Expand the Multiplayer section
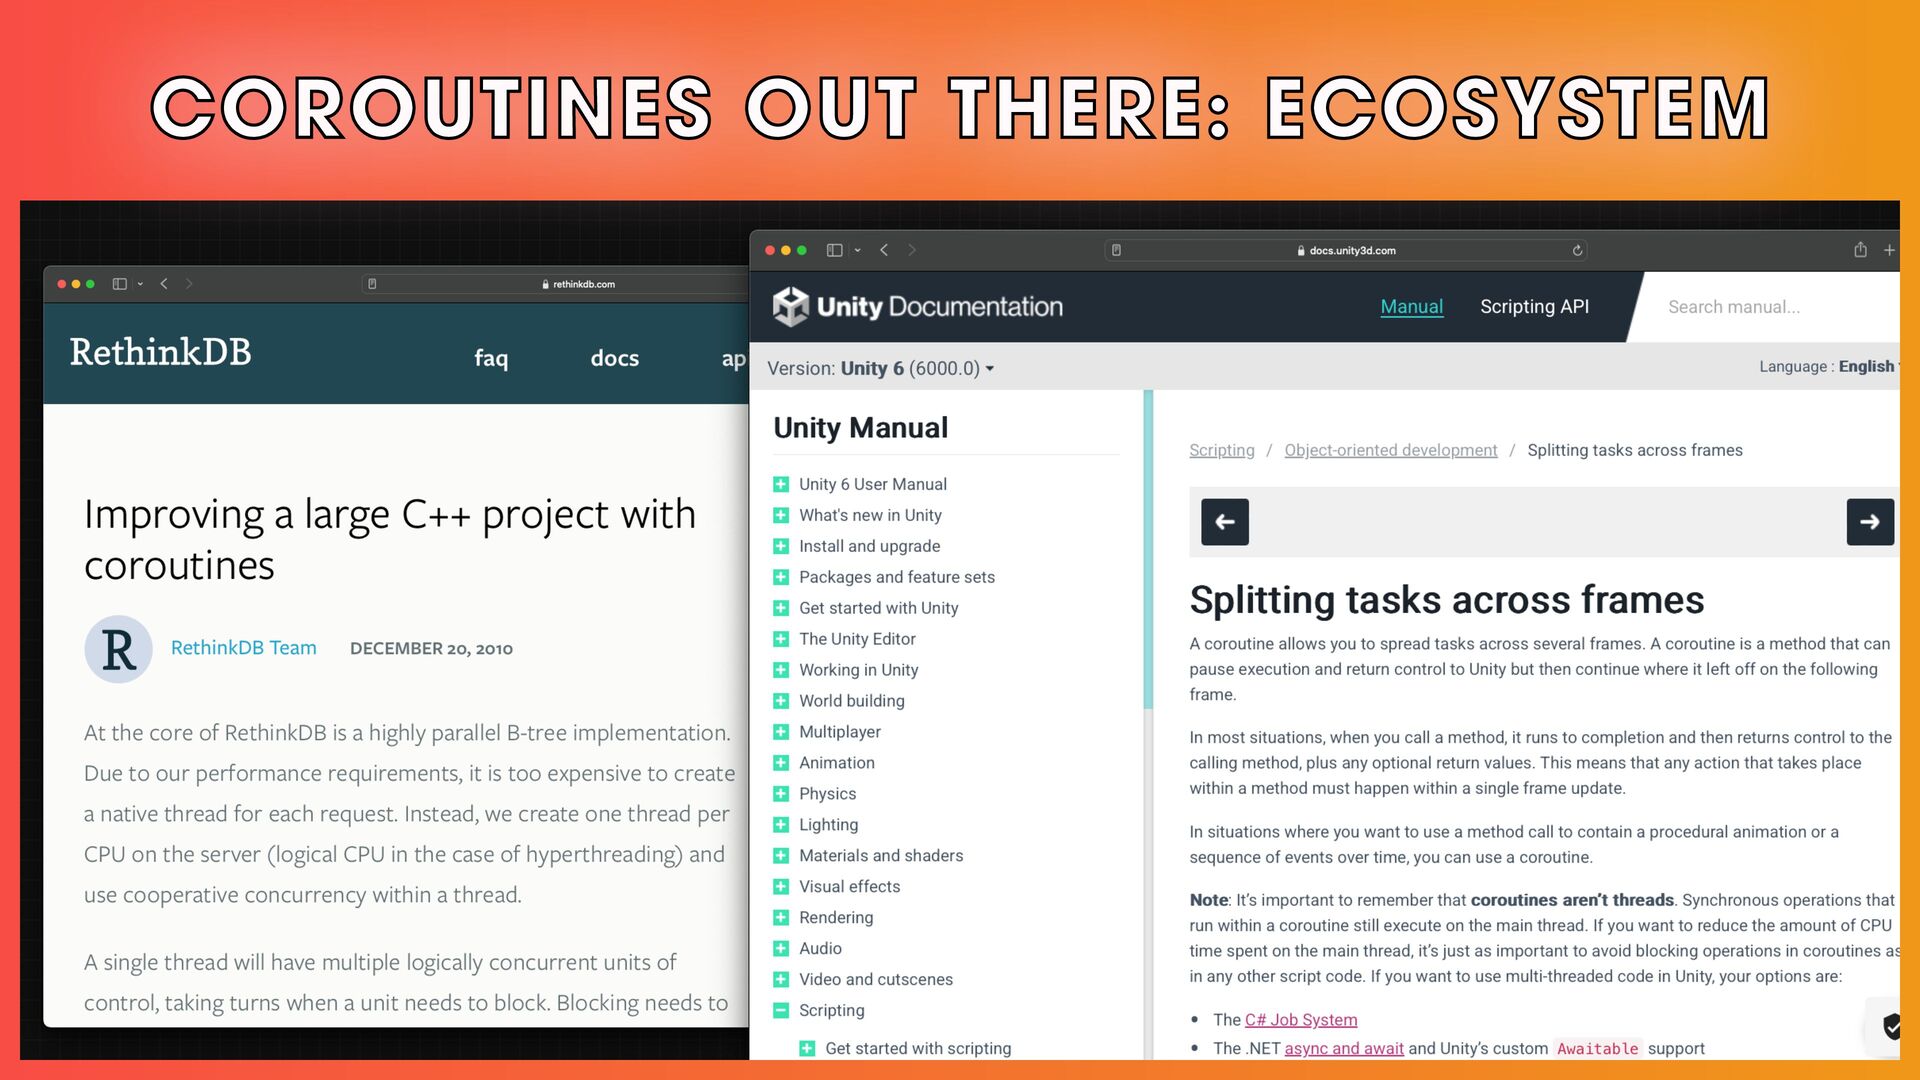Image resolution: width=1920 pixels, height=1080 pixels. [x=781, y=732]
